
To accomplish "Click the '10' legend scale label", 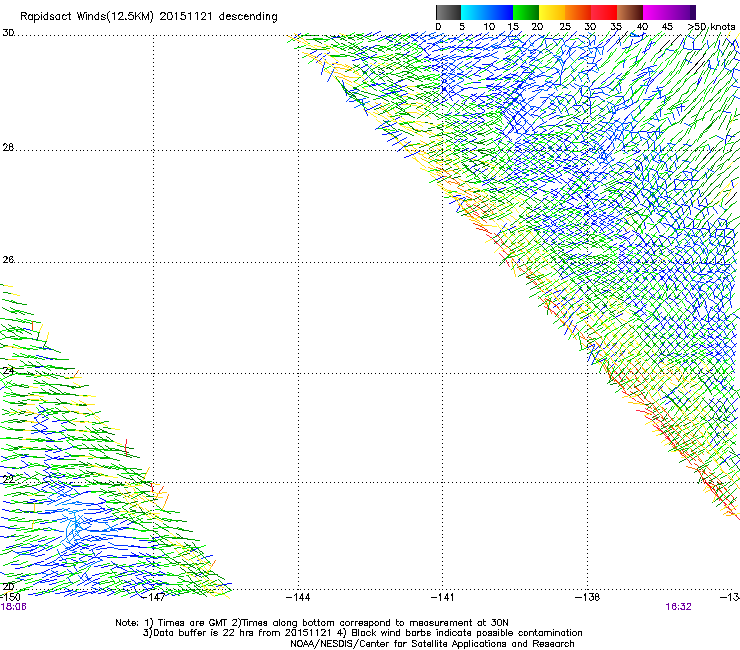I will click(489, 27).
